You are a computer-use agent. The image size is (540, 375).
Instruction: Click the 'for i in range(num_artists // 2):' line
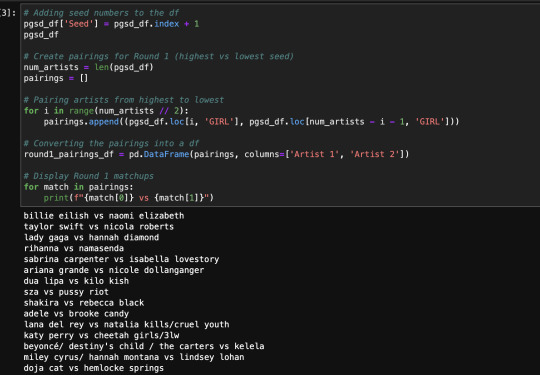point(106,111)
